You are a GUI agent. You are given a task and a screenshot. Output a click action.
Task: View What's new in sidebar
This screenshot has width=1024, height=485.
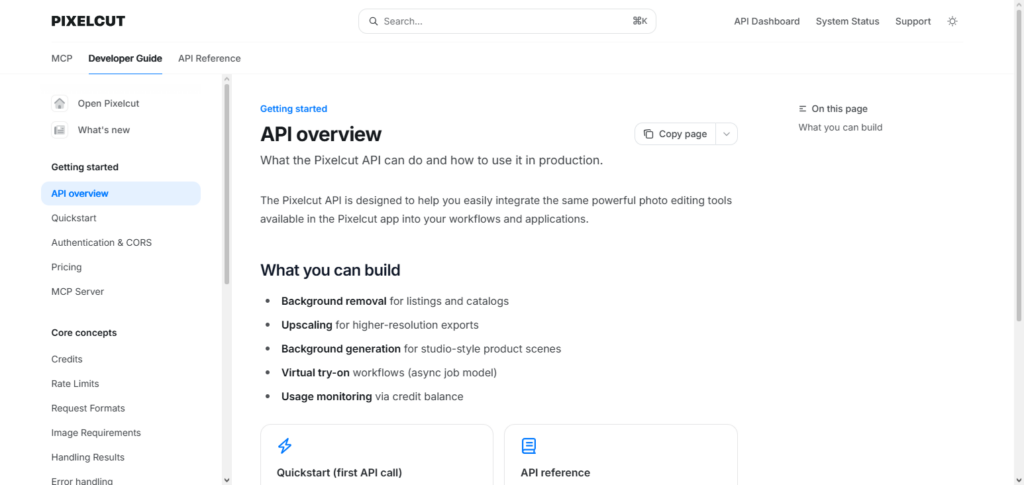point(104,130)
